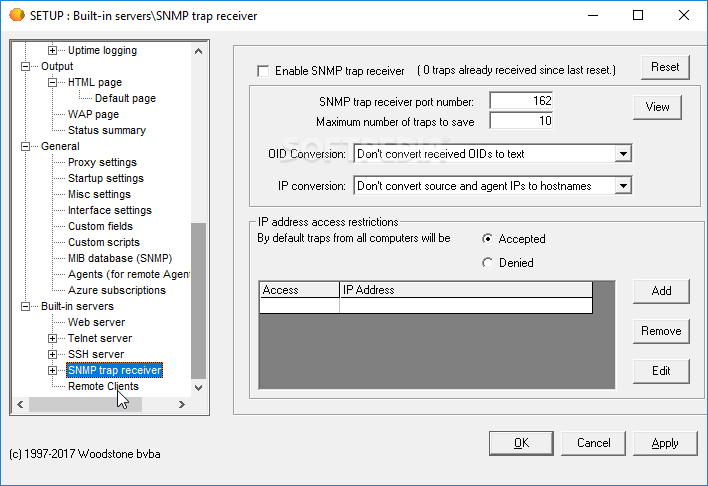This screenshot has height=486, width=708.
Task: Collapse the HTML page tree node
Action: pyautogui.click(x=52, y=82)
